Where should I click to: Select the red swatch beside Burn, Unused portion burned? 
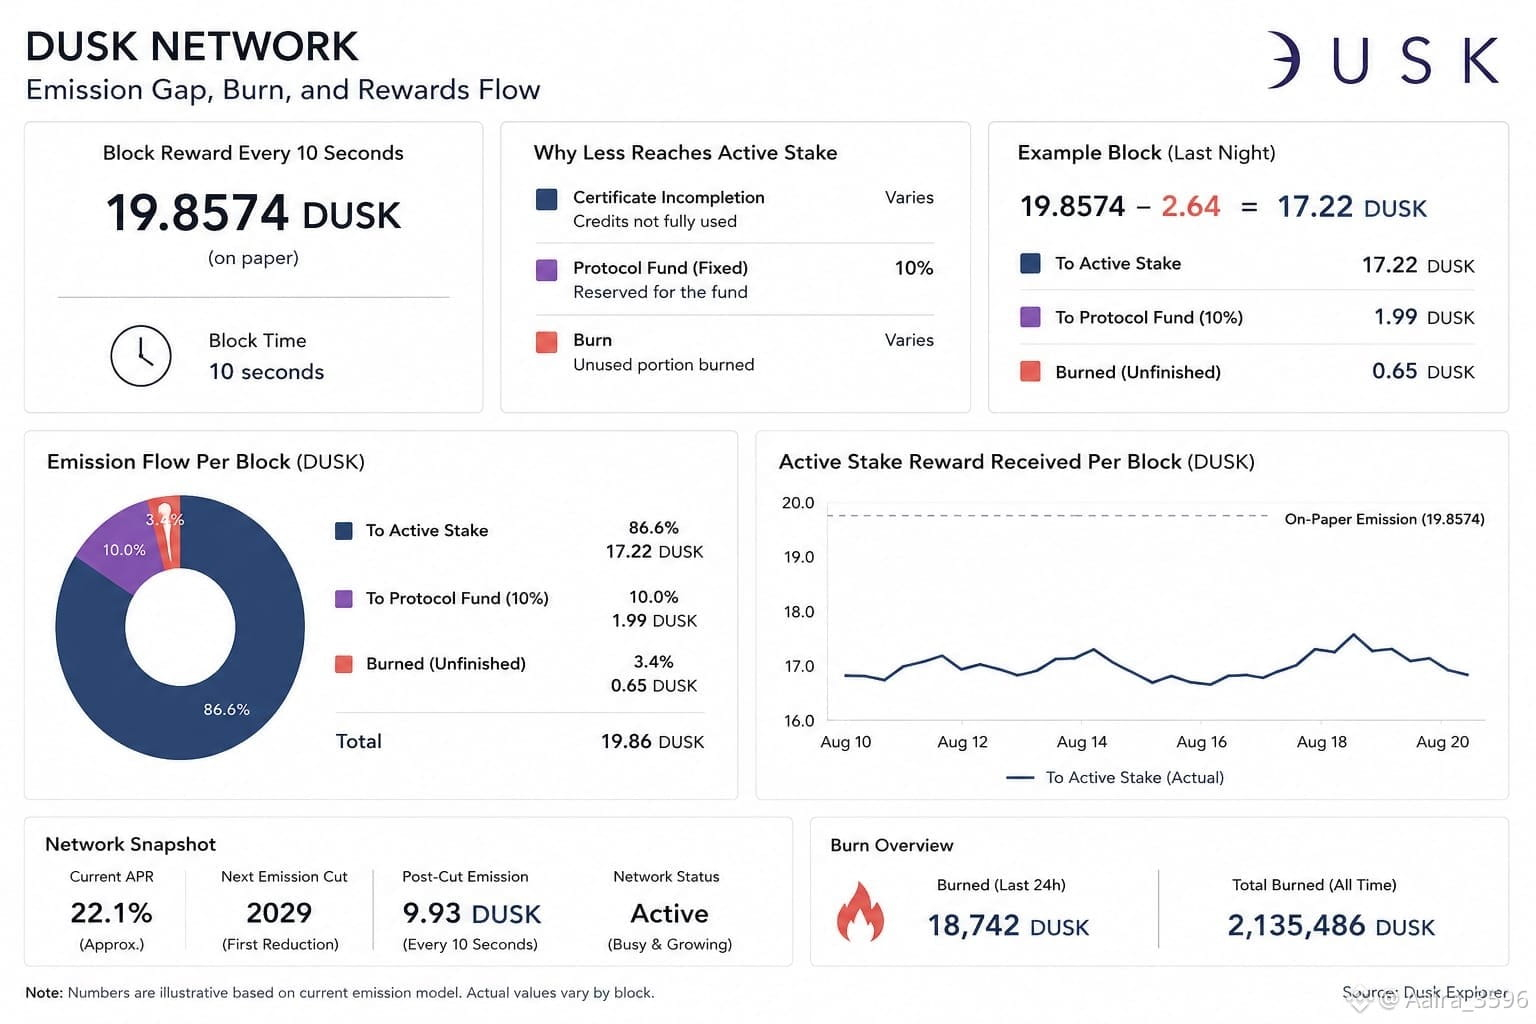click(547, 342)
